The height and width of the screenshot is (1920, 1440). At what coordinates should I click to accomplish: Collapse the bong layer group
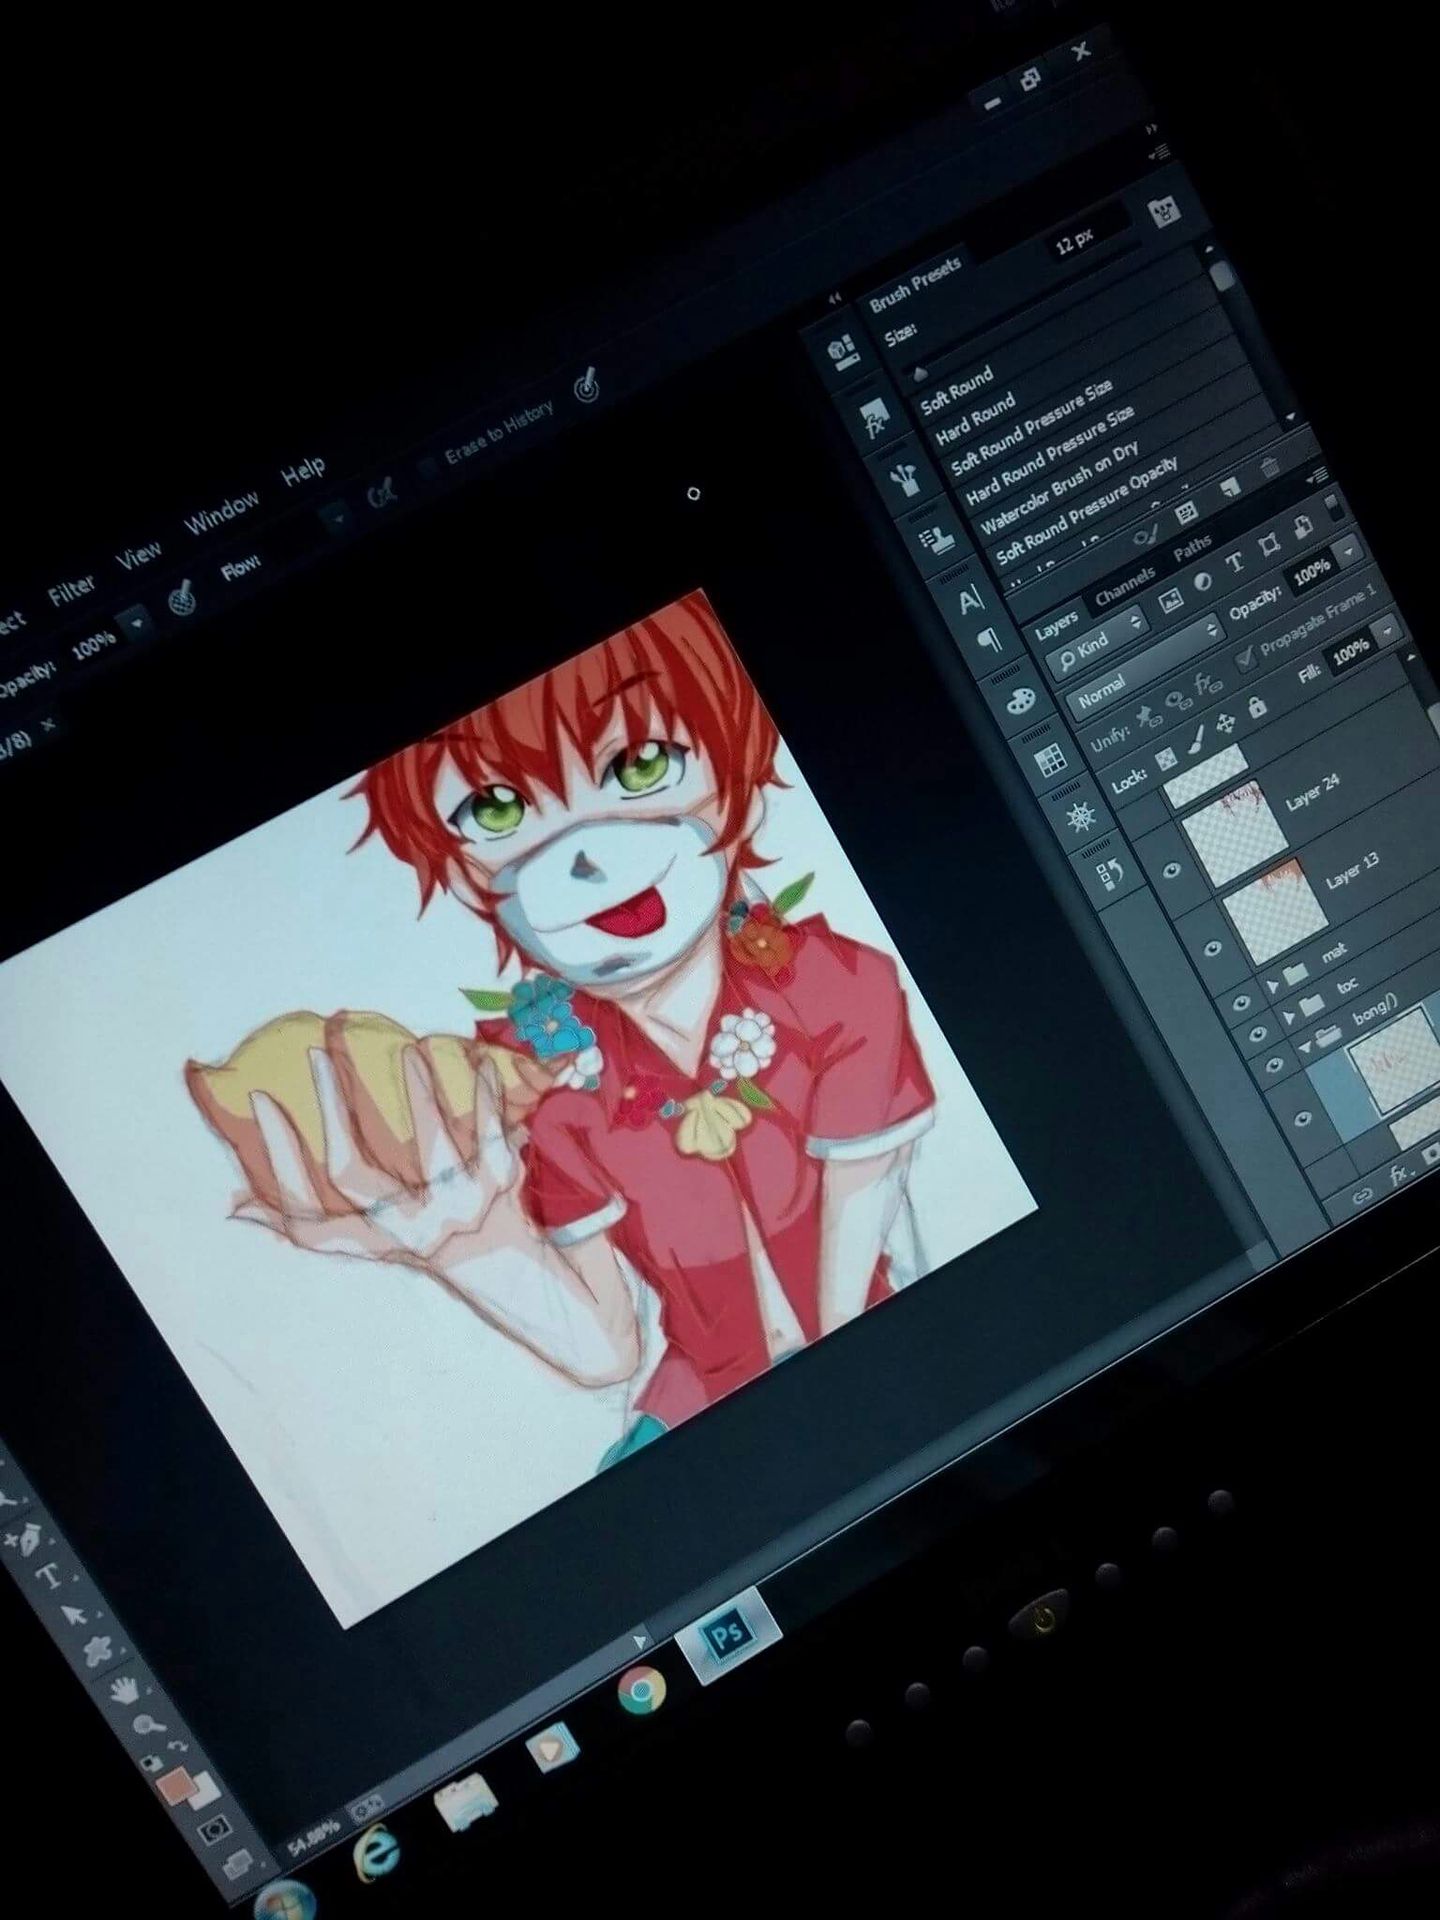pyautogui.click(x=1306, y=1048)
